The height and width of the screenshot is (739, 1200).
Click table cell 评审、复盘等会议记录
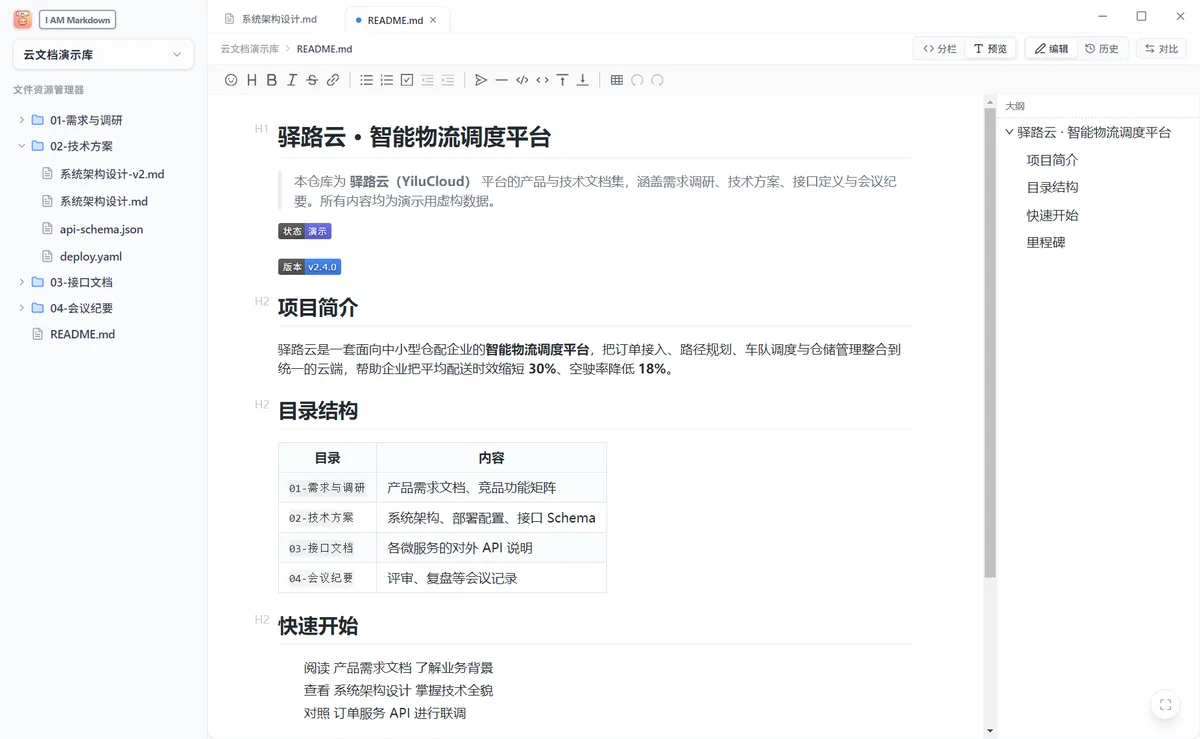(x=491, y=578)
